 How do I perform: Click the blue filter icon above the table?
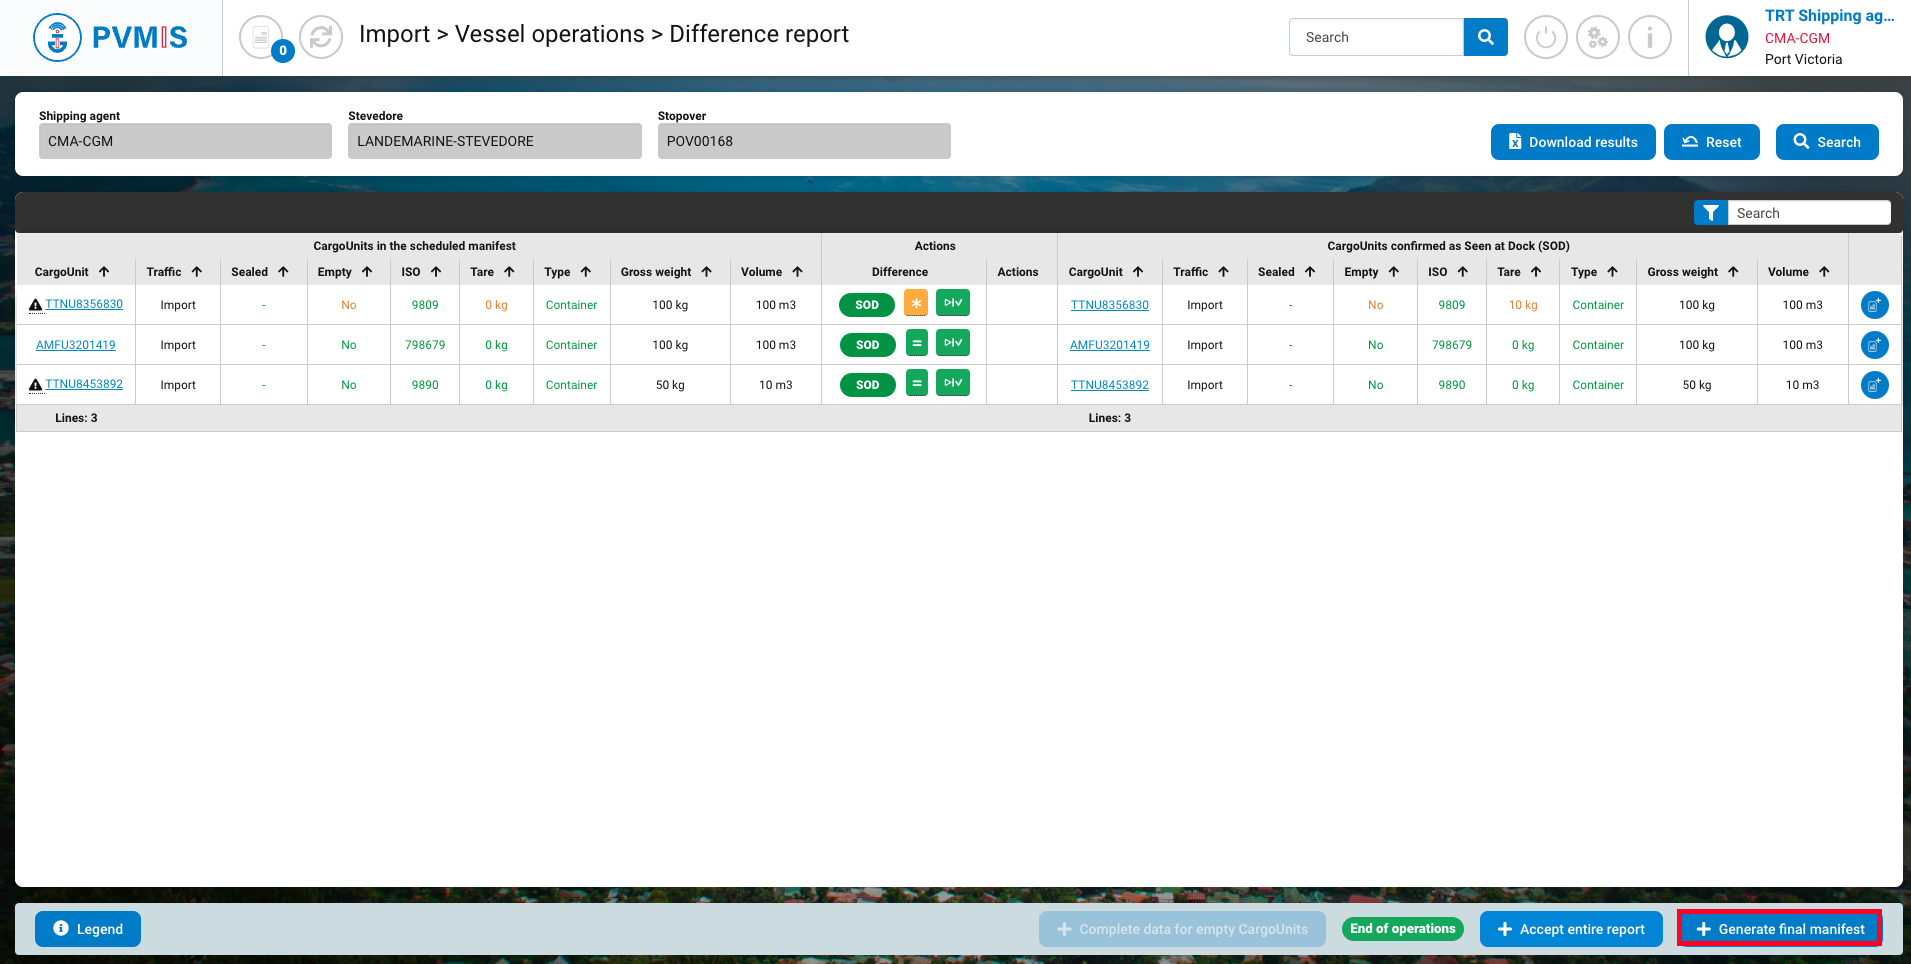coord(1710,213)
